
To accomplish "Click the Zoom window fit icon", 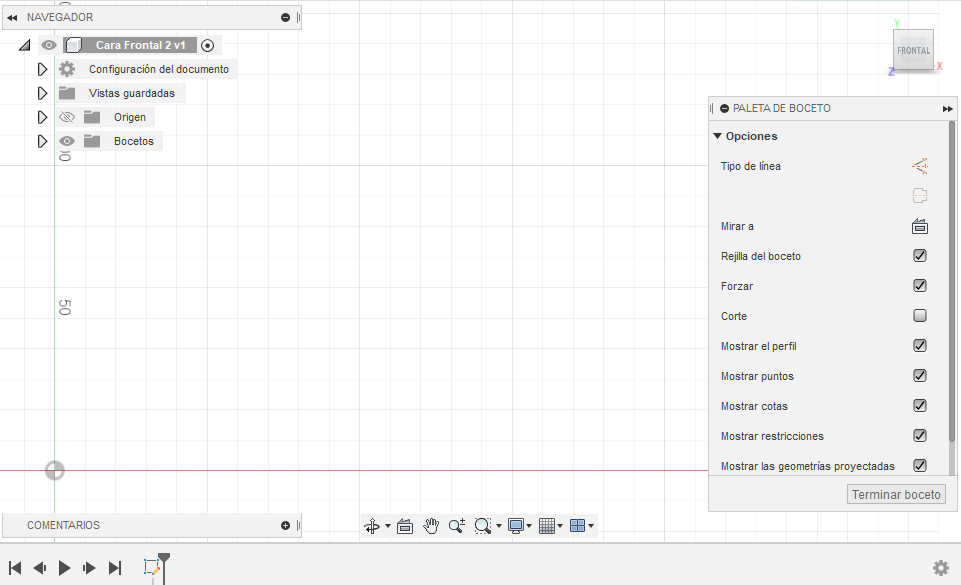I will pos(483,526).
